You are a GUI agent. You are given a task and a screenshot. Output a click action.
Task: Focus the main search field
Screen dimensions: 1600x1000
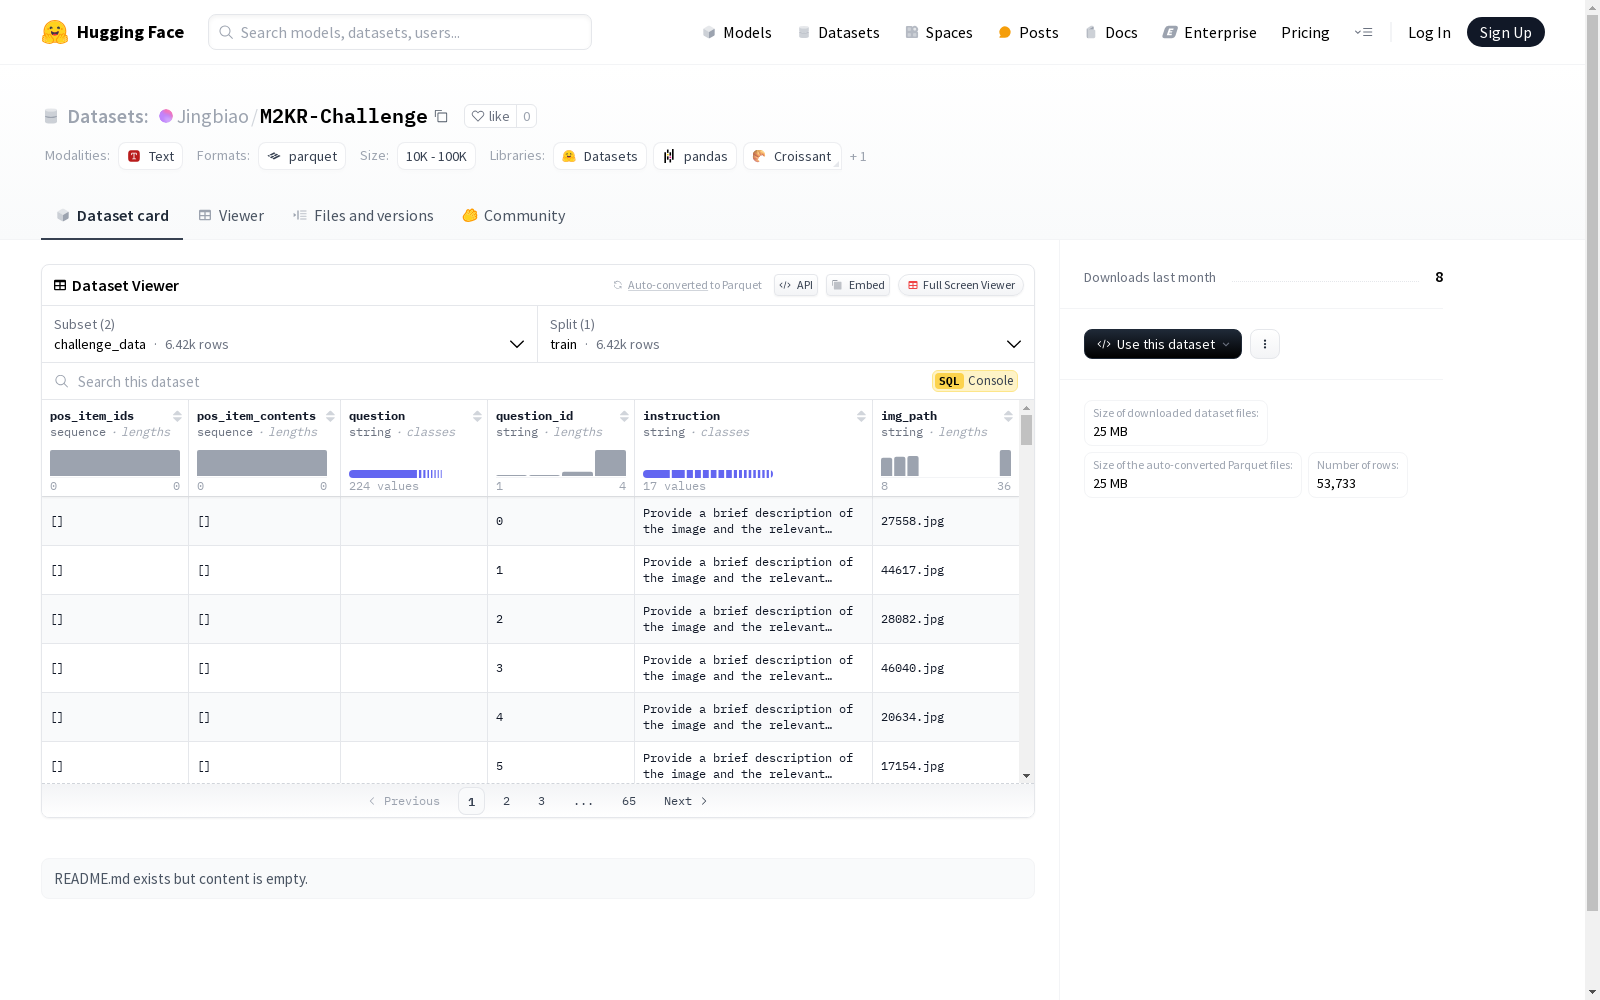(400, 32)
